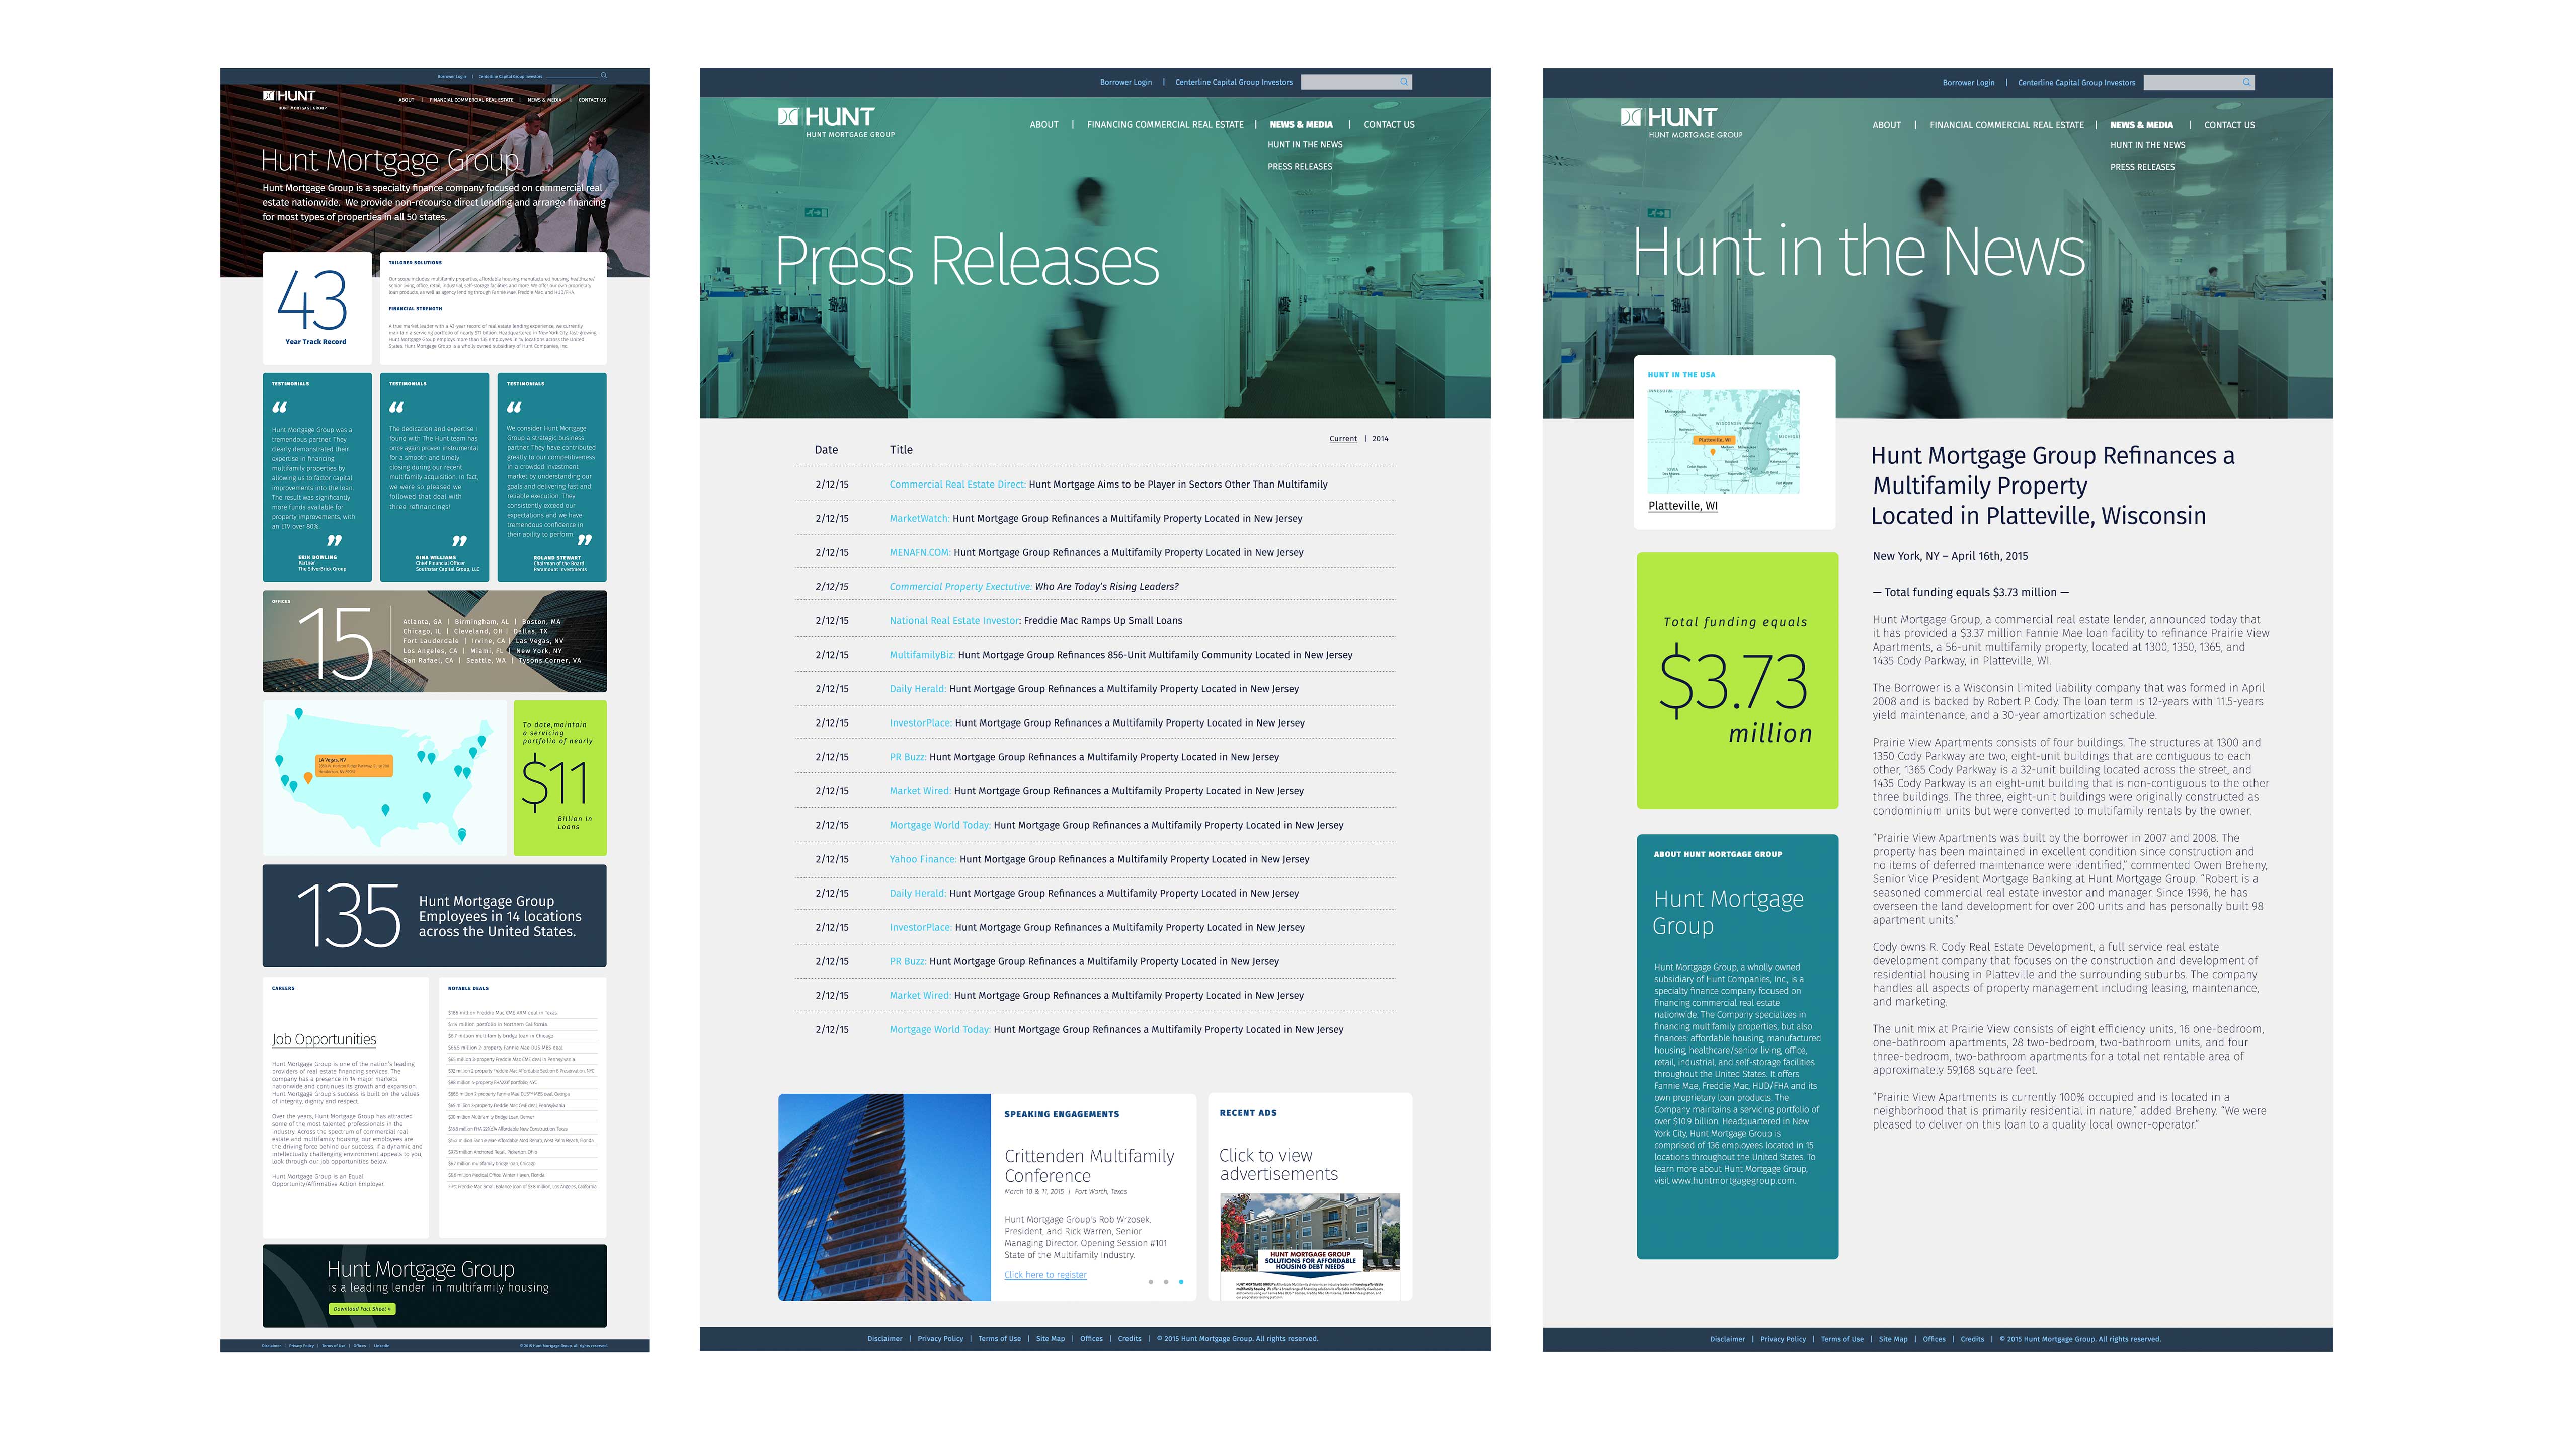Click the HUNT logo on the home page
2576x1449 pixels.
(x=294, y=99)
